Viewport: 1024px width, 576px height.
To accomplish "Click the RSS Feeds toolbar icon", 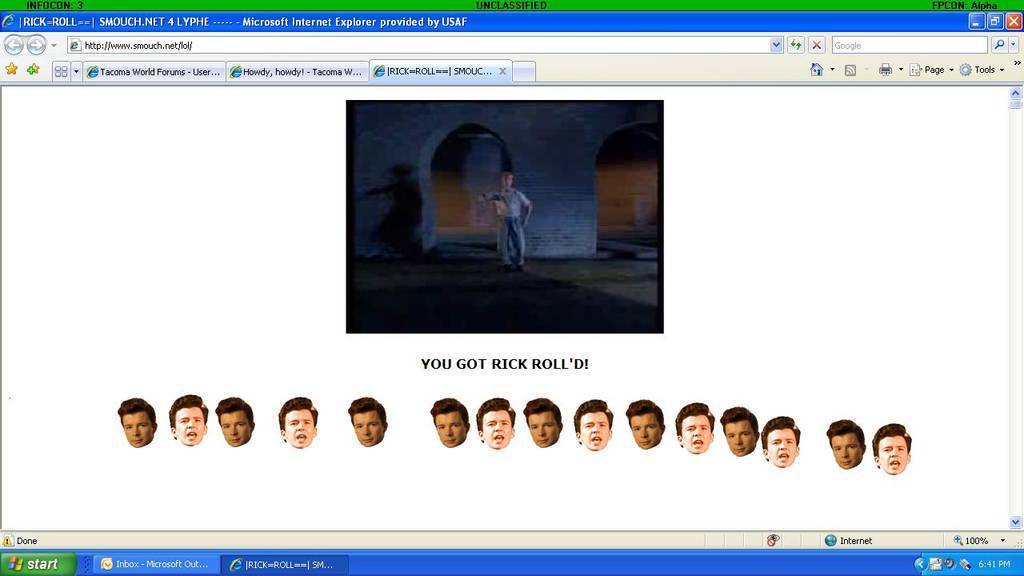I will click(x=850, y=70).
